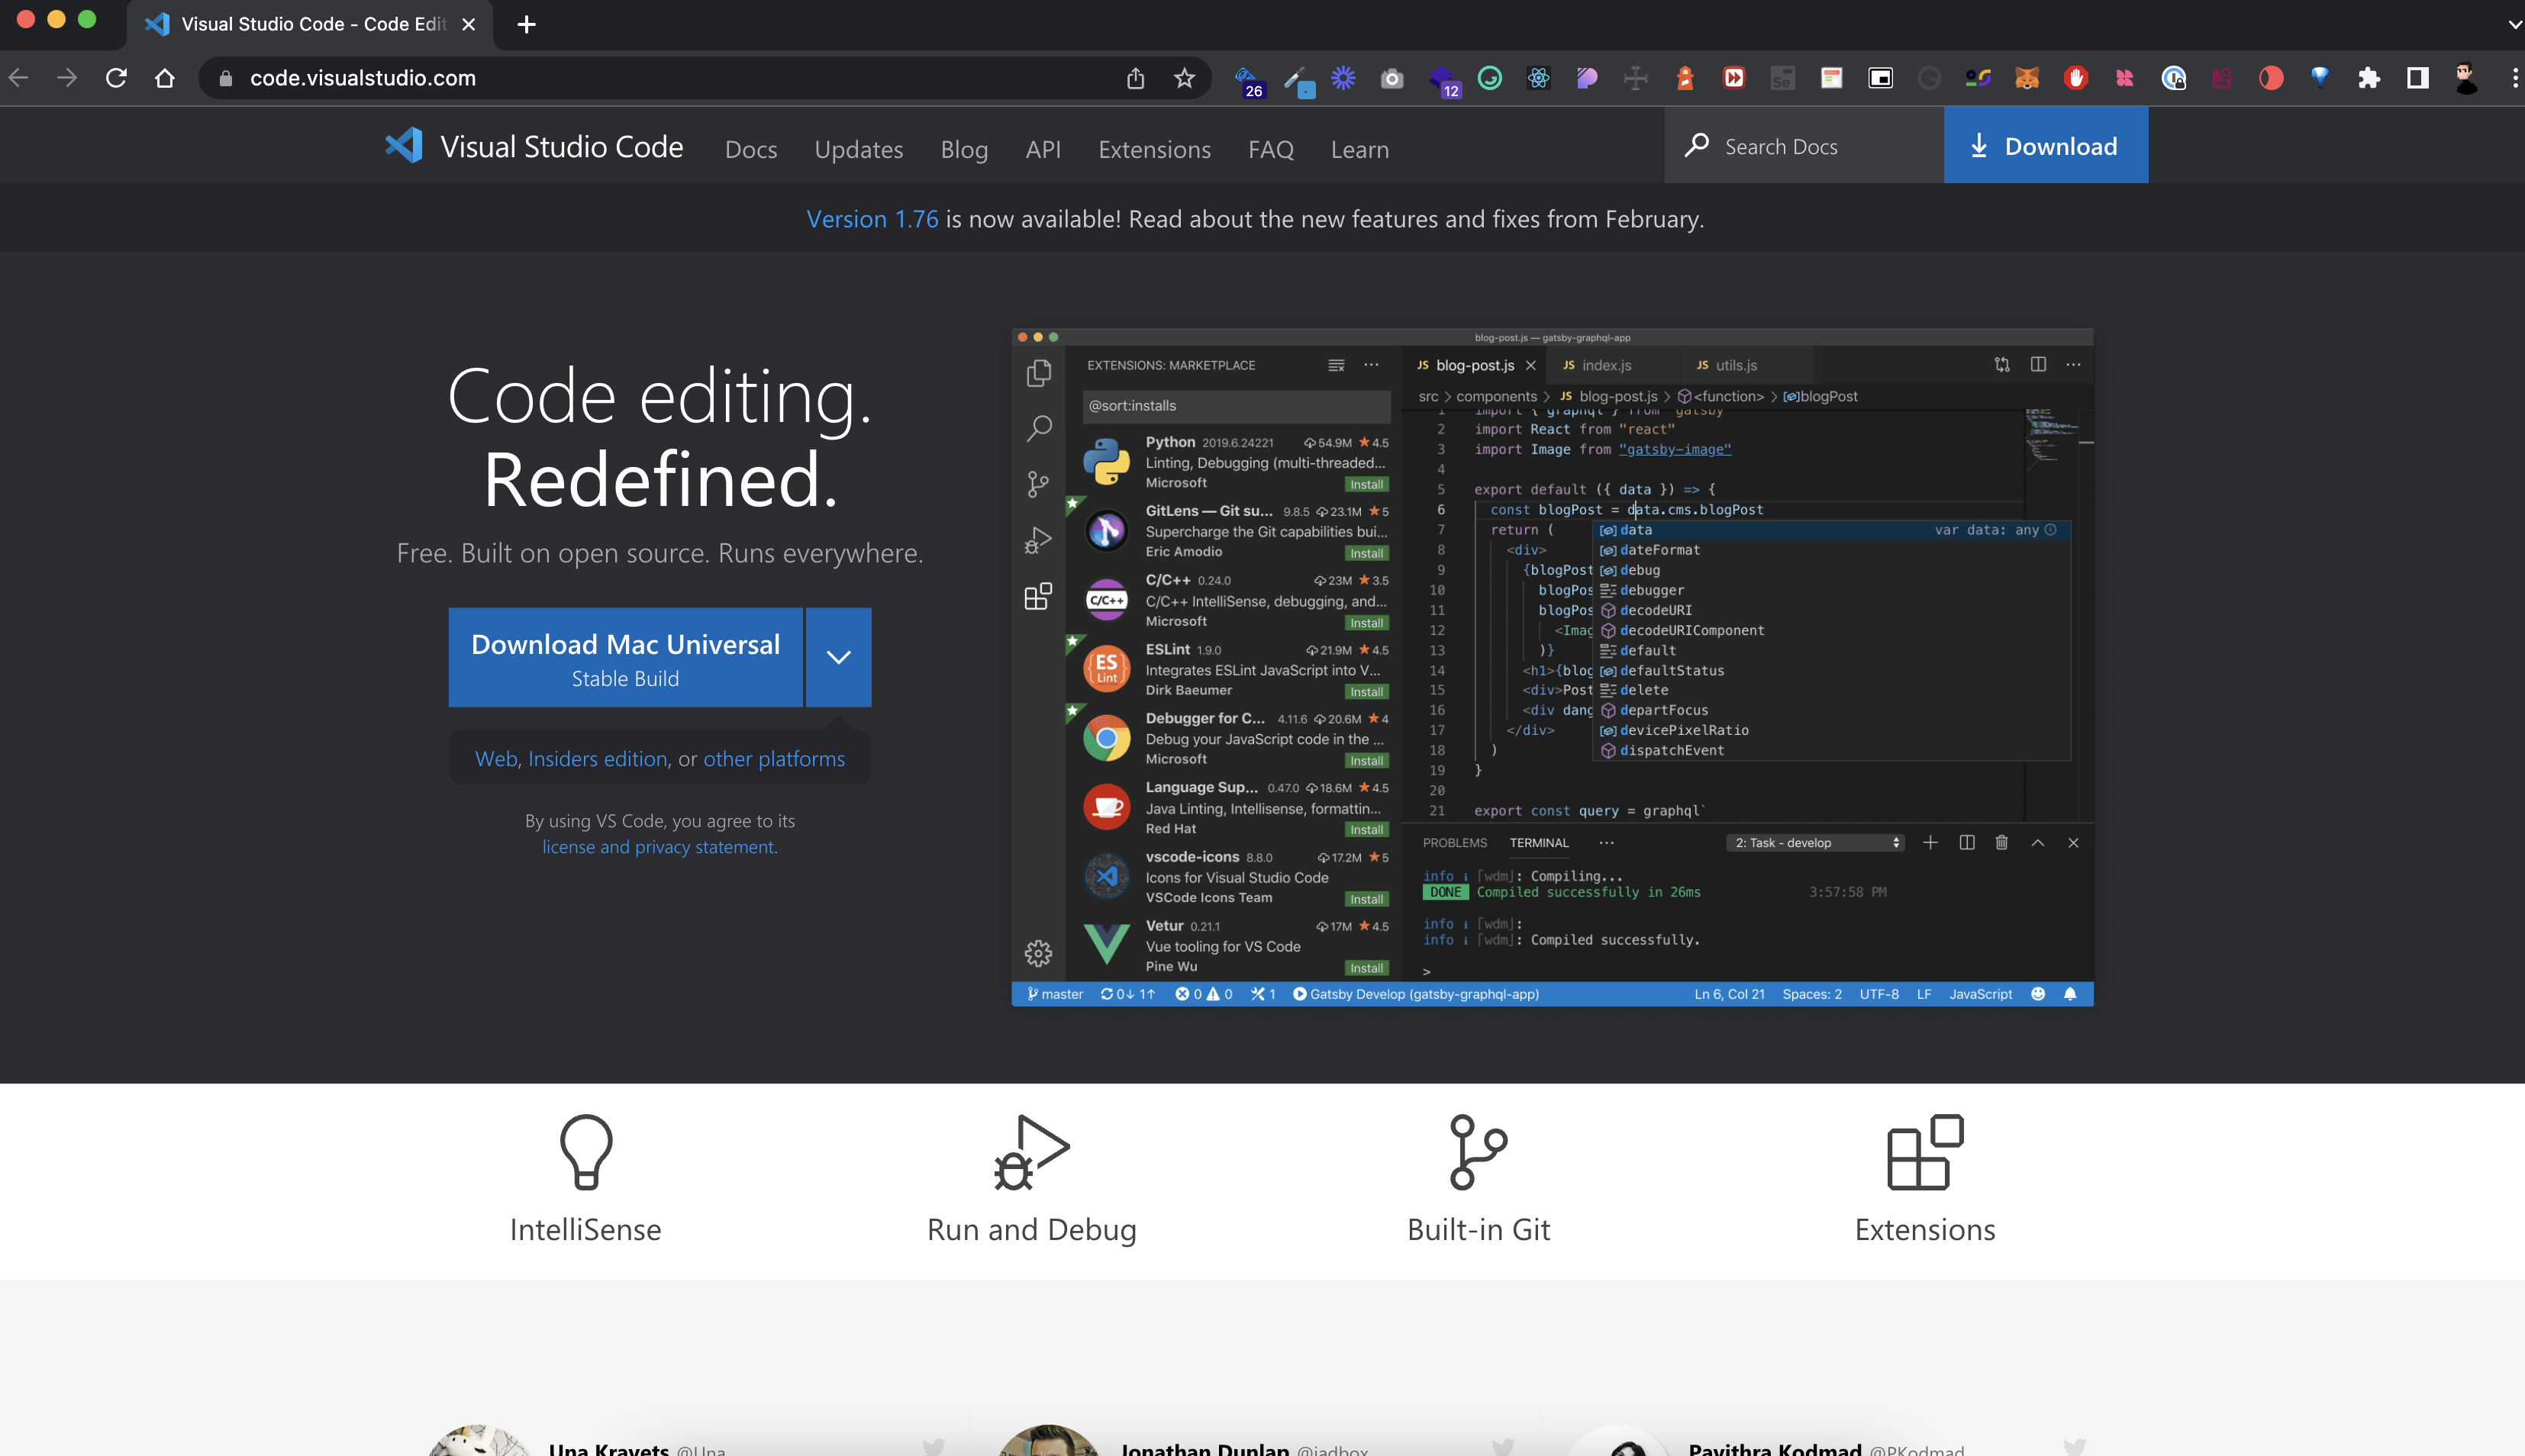Image resolution: width=2525 pixels, height=1456 pixels.
Task: Open a new browser tab
Action: 527,24
